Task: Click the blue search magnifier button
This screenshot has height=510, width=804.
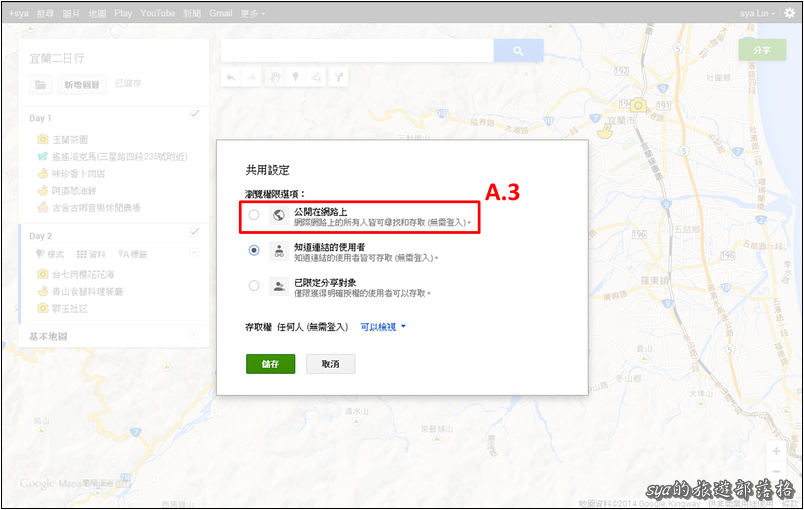Action: pos(518,51)
